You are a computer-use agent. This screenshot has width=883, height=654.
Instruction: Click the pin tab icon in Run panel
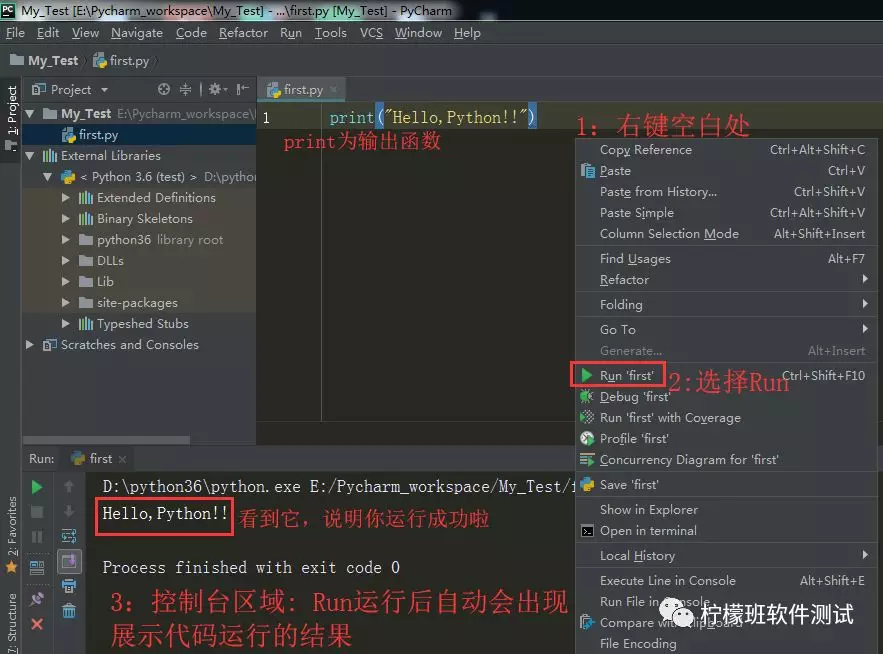pos(37,599)
